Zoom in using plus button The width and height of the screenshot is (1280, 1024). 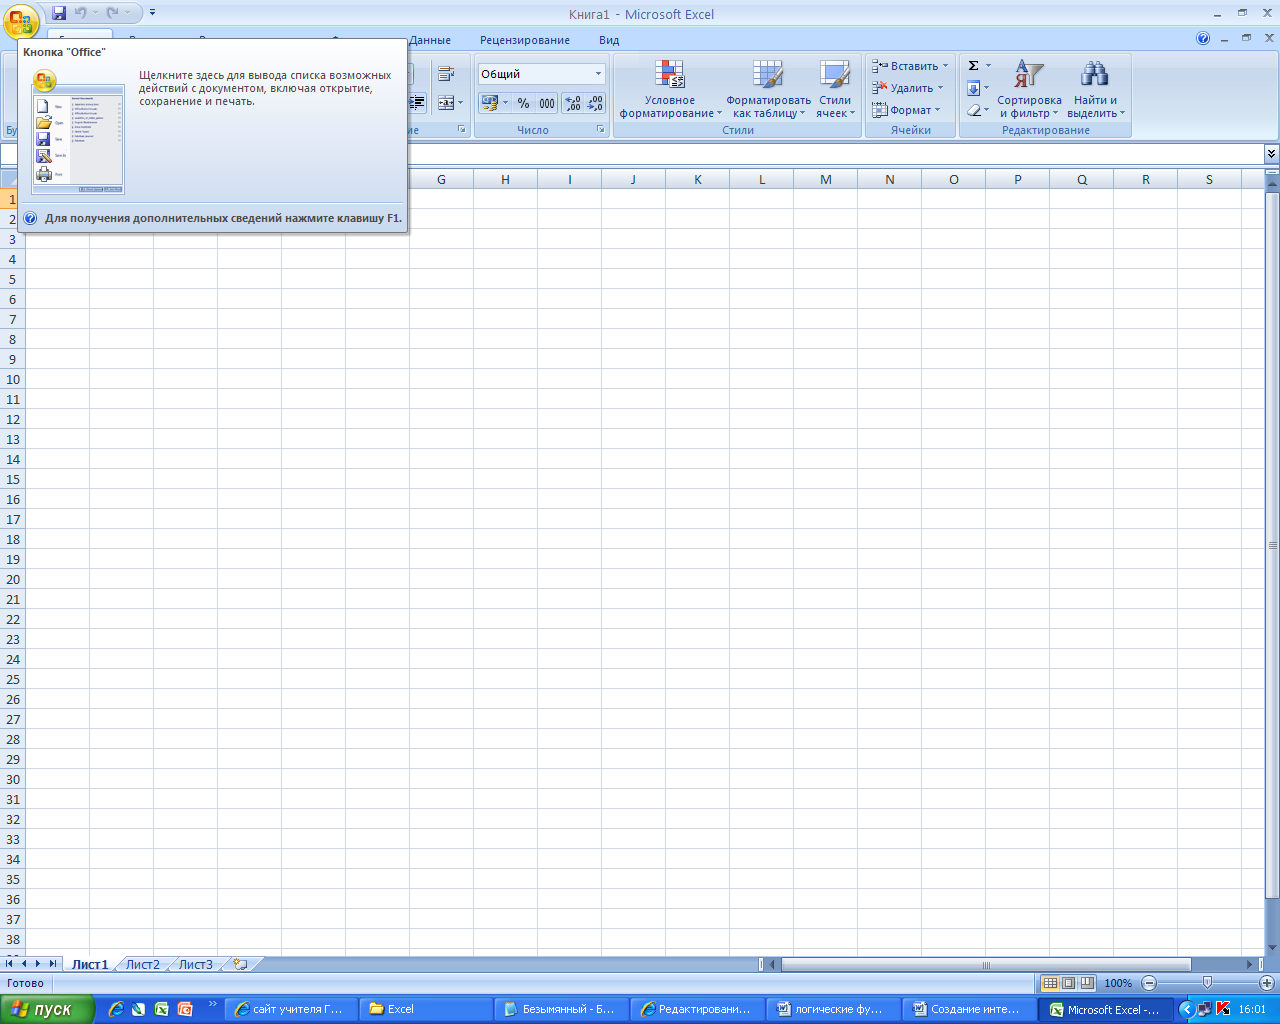[x=1267, y=983]
